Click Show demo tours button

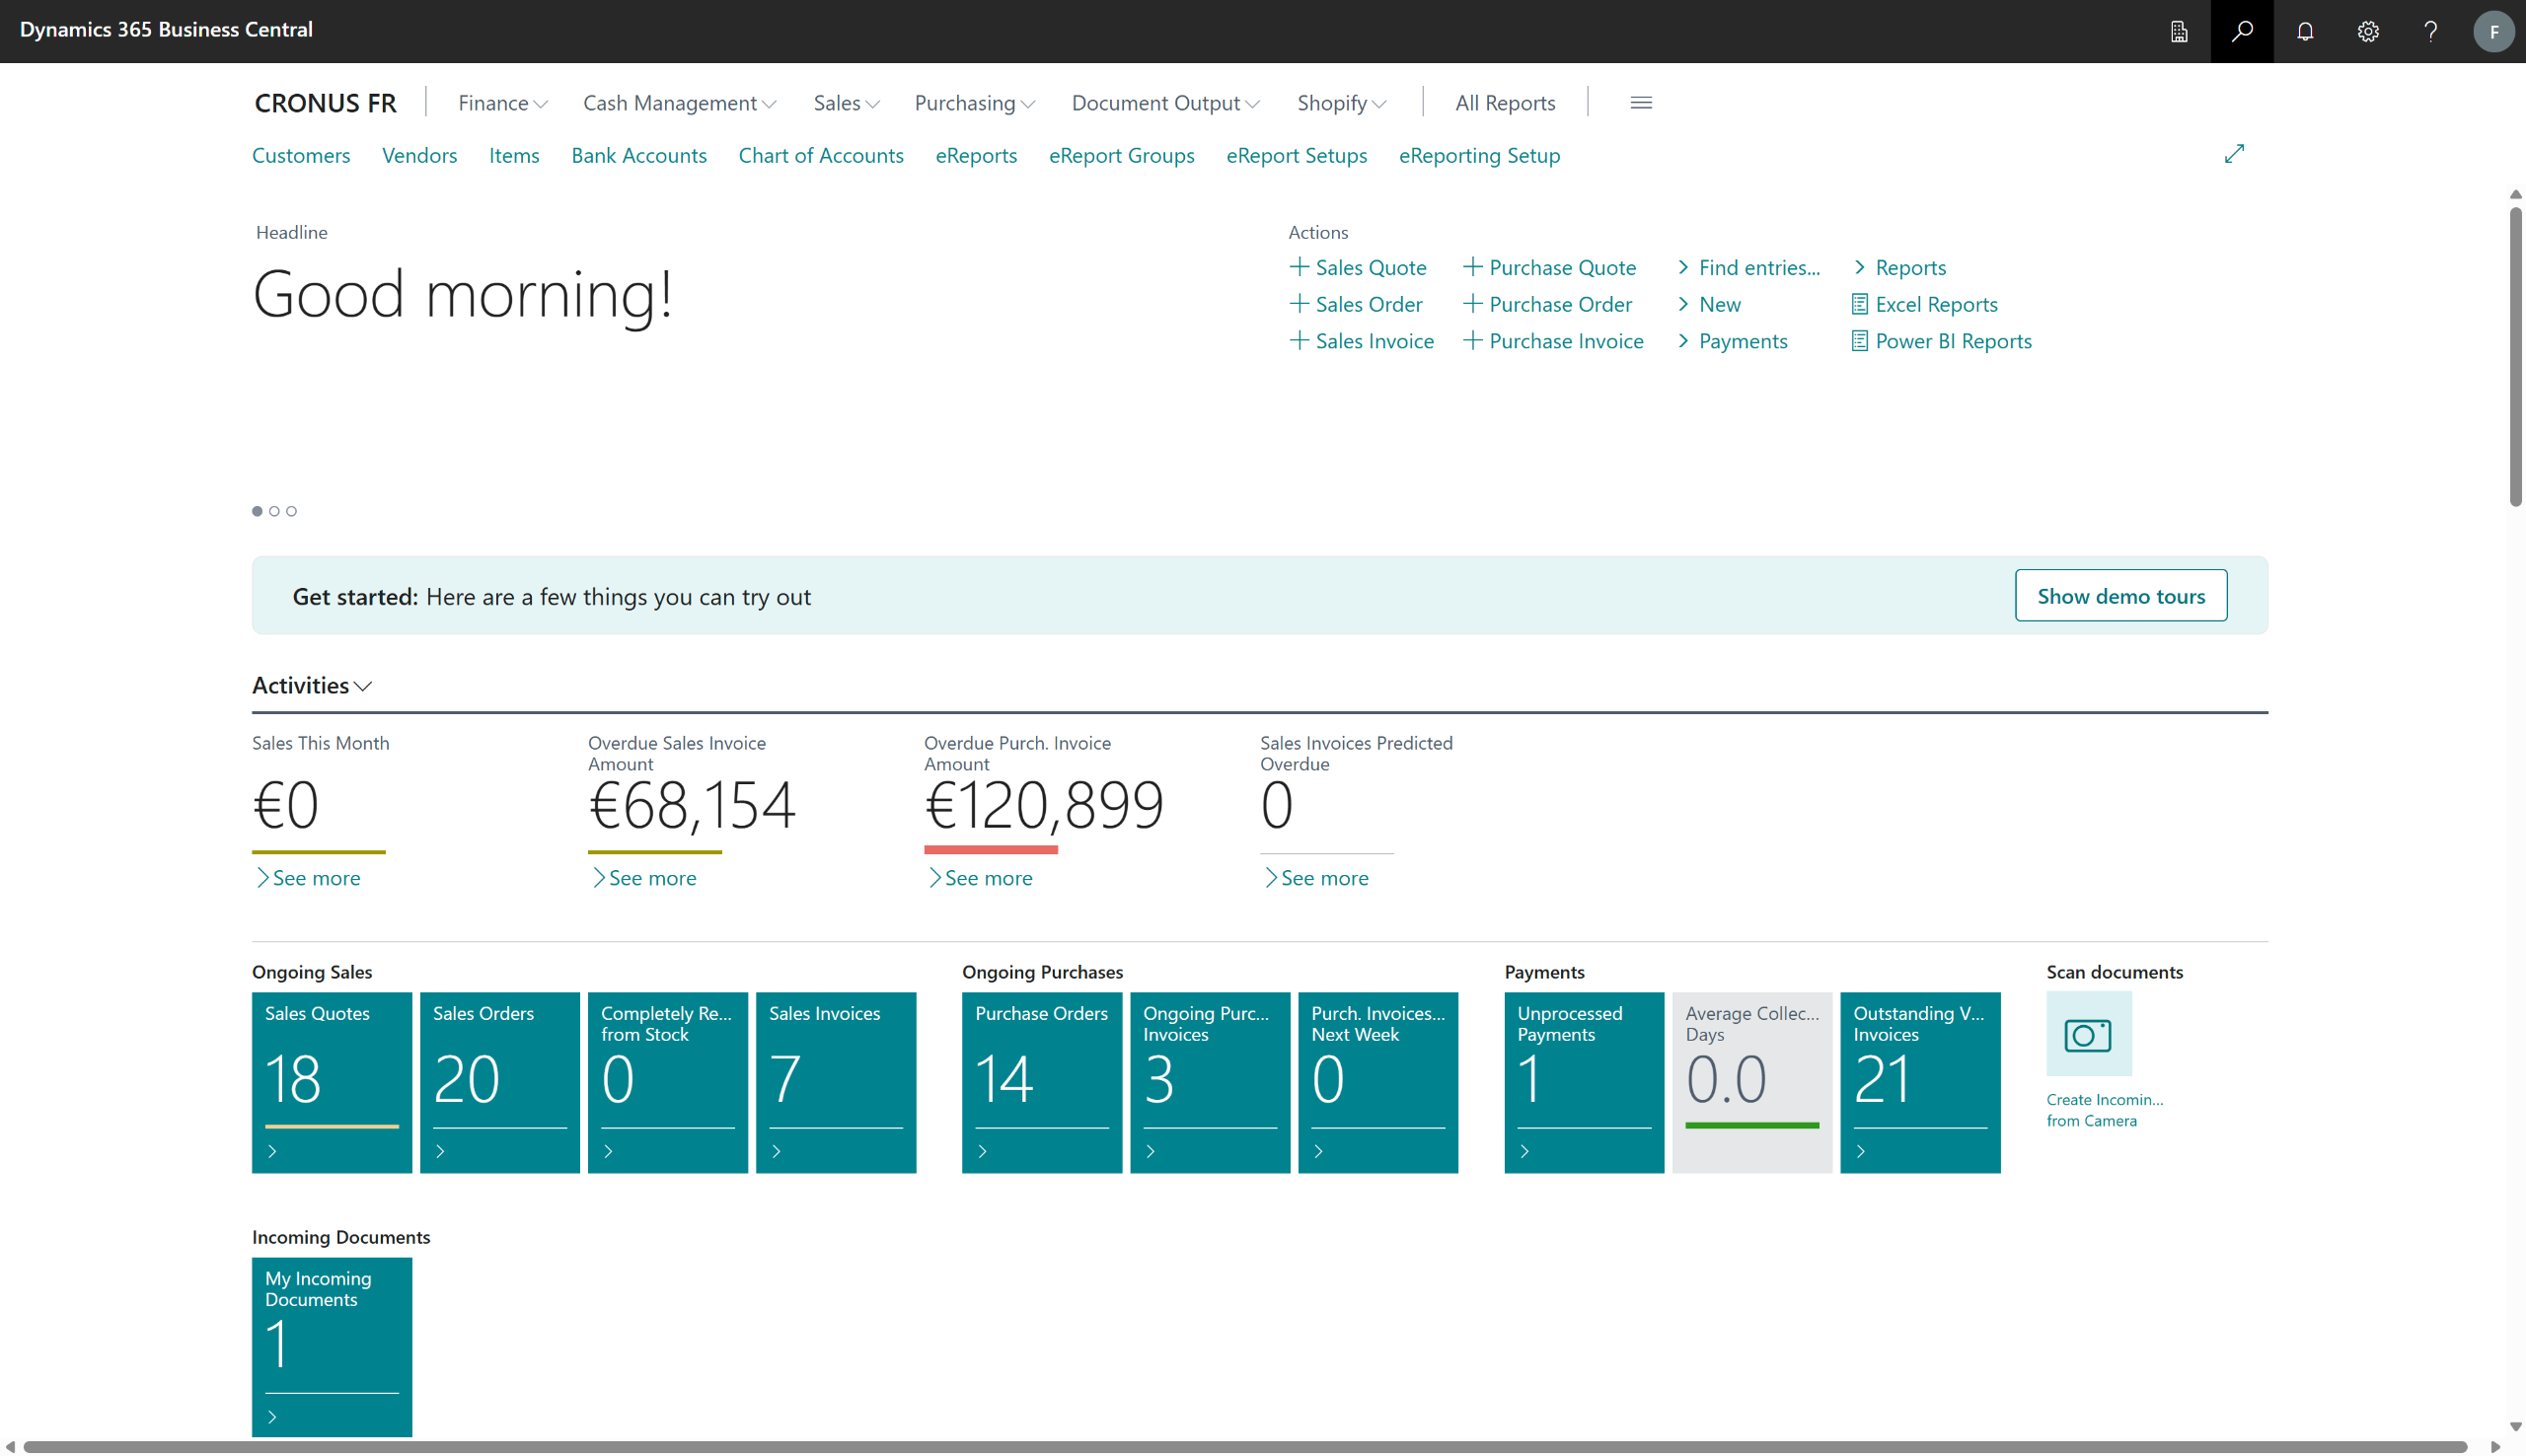pyautogui.click(x=2121, y=596)
